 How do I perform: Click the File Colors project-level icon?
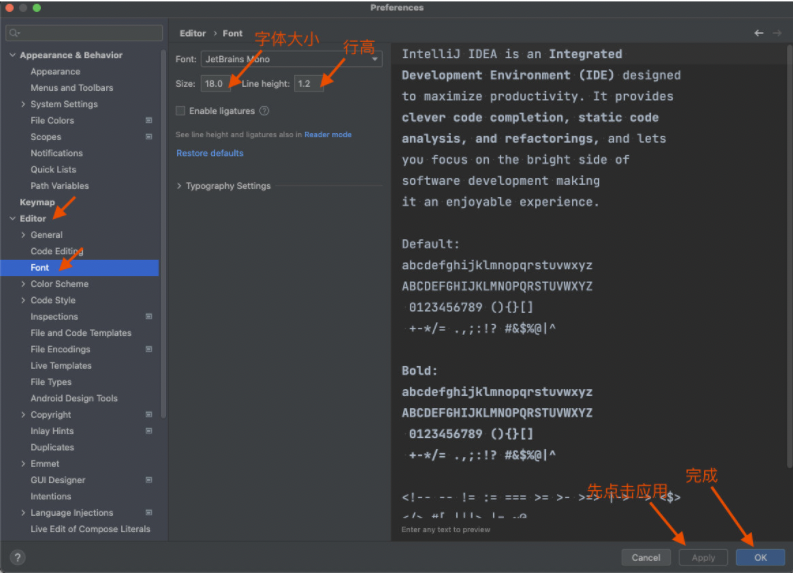149,120
